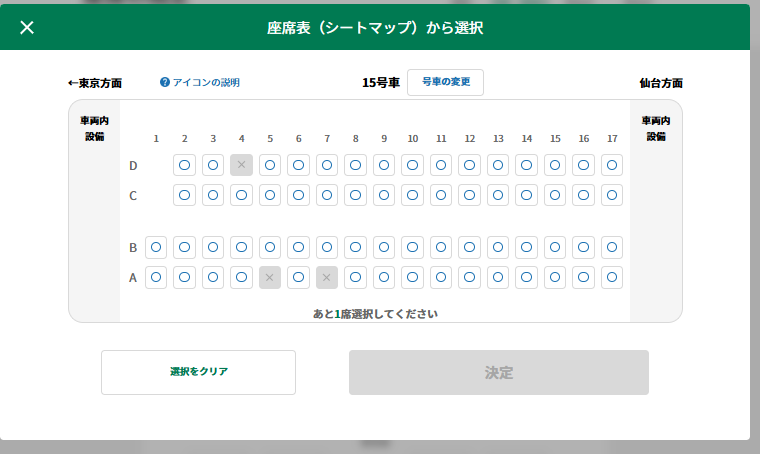The height and width of the screenshot is (454, 760).
Task: Click the 号車の変更 car change button
Action: point(445,82)
